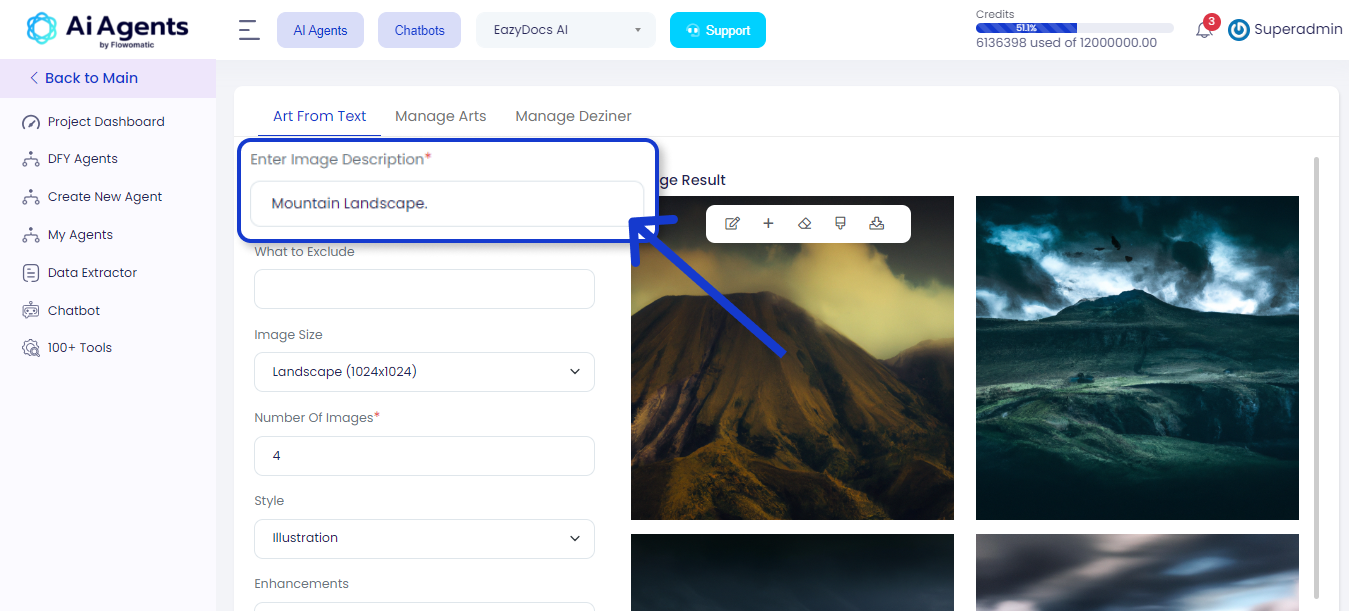The image size is (1349, 611).
Task: Open the EazyDocs AI project selector
Action: [566, 30]
